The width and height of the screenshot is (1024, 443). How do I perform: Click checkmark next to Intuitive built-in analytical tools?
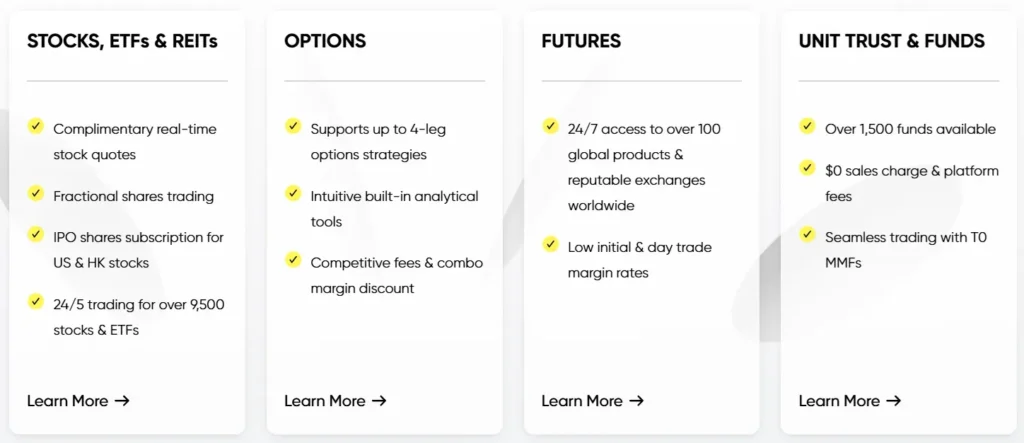pyautogui.click(x=293, y=194)
